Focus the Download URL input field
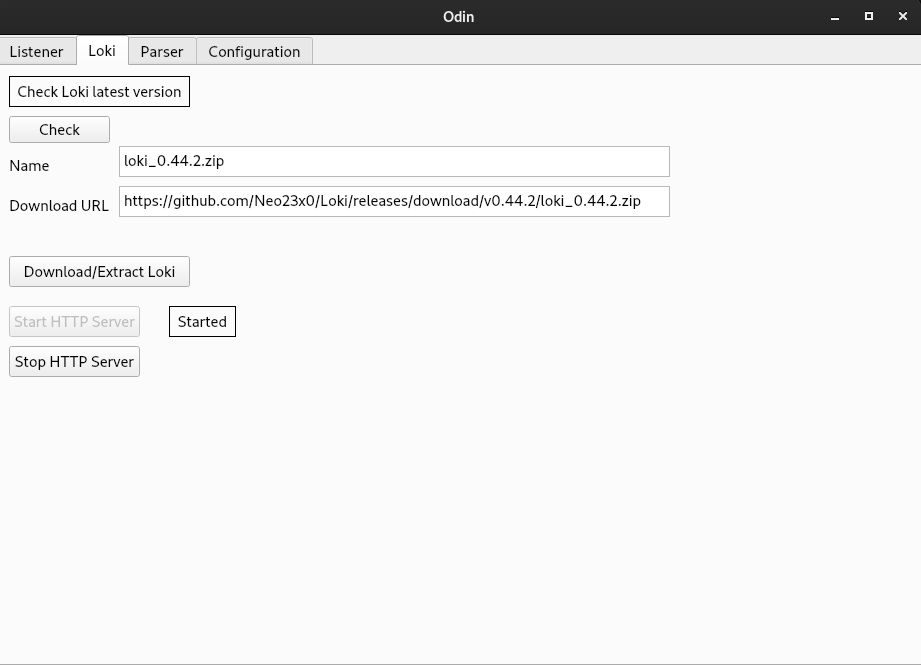 pyautogui.click(x=394, y=201)
